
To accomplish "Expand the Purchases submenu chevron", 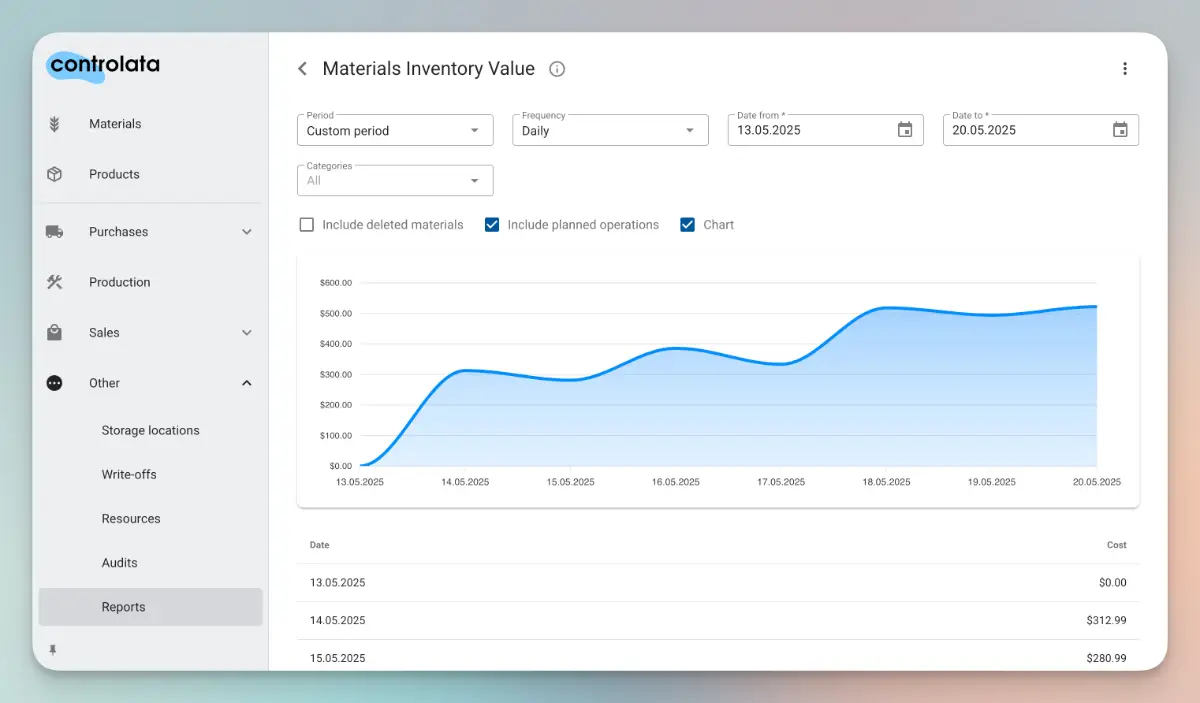I will point(247,232).
